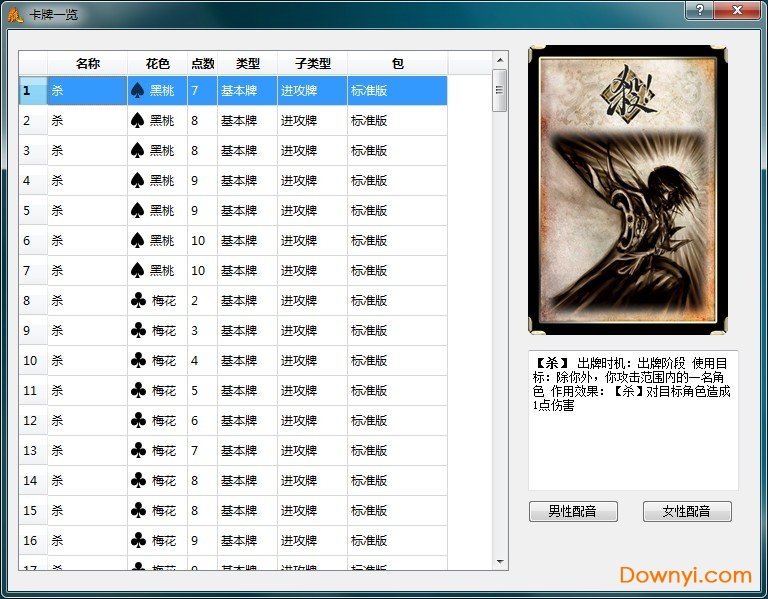Select row header number 1

click(33, 91)
